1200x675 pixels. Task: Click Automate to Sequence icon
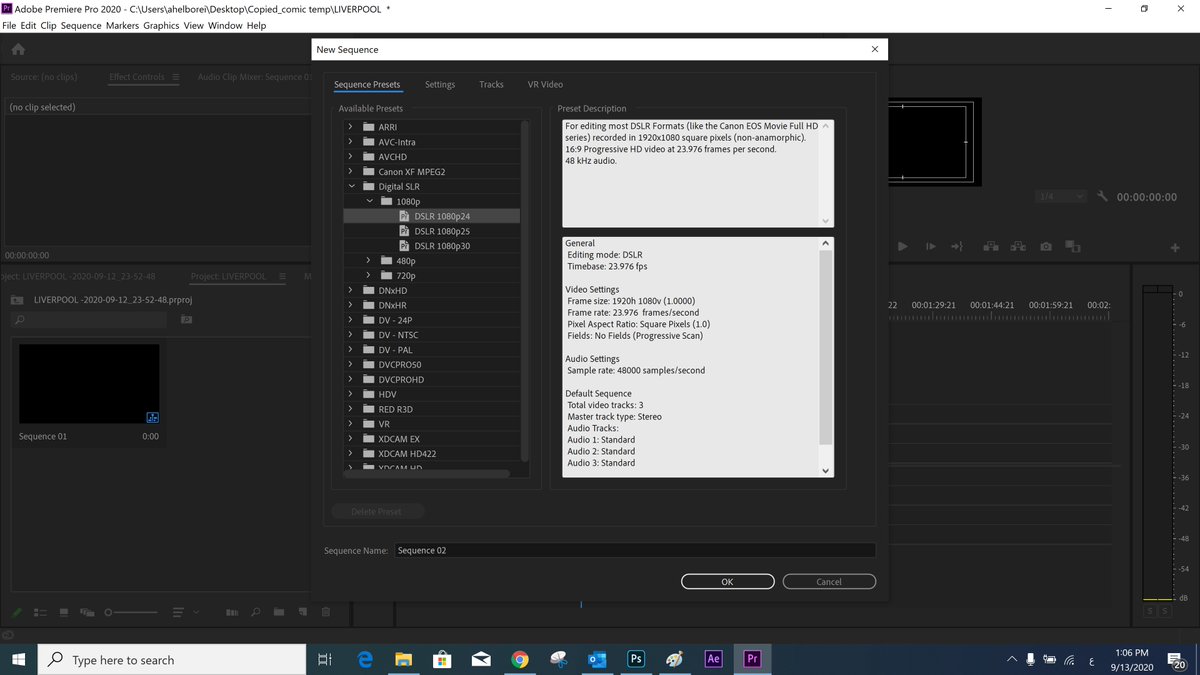point(232,612)
